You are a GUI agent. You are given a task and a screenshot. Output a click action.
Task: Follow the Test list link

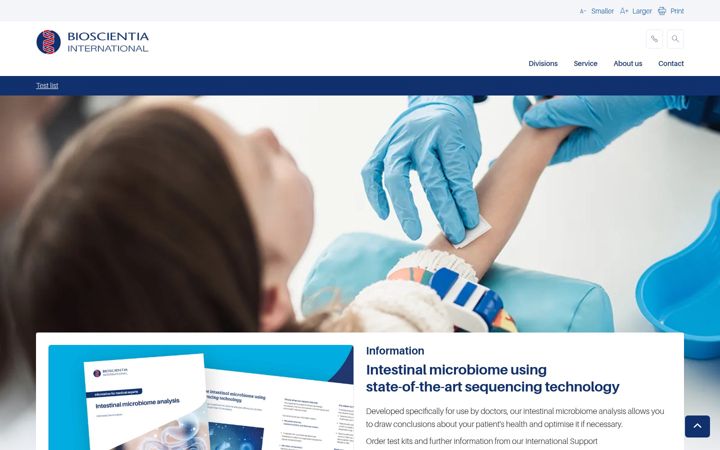(x=47, y=85)
